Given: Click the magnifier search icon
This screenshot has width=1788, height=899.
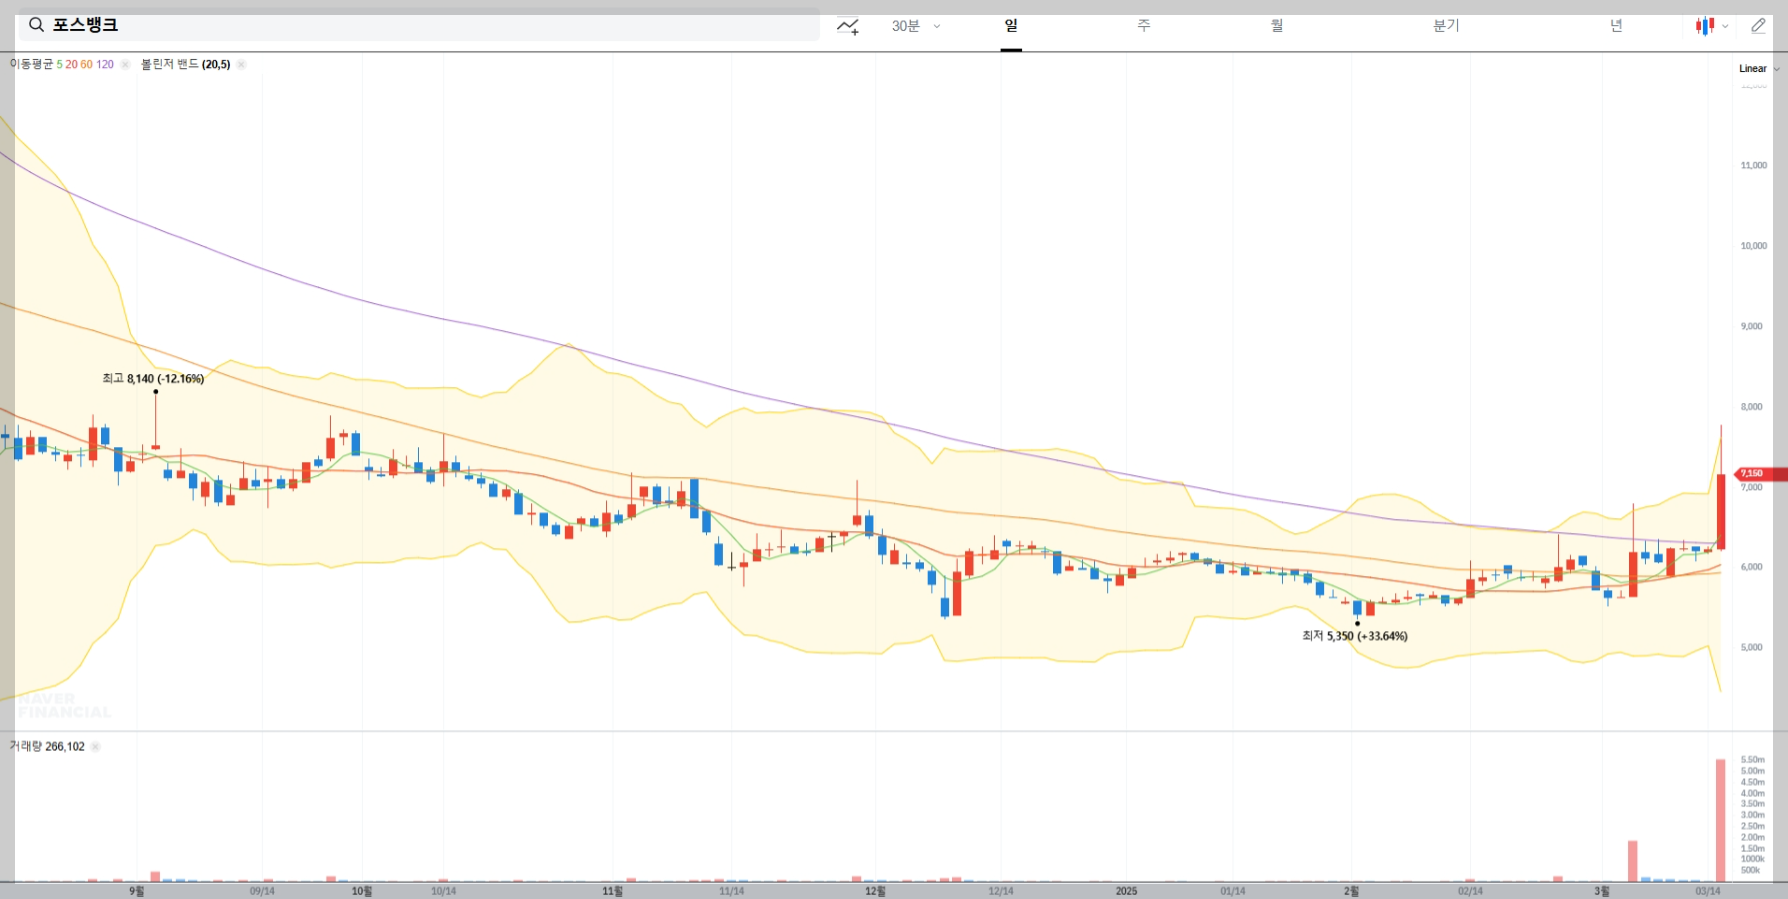Looking at the screenshot, I should pos(36,25).
